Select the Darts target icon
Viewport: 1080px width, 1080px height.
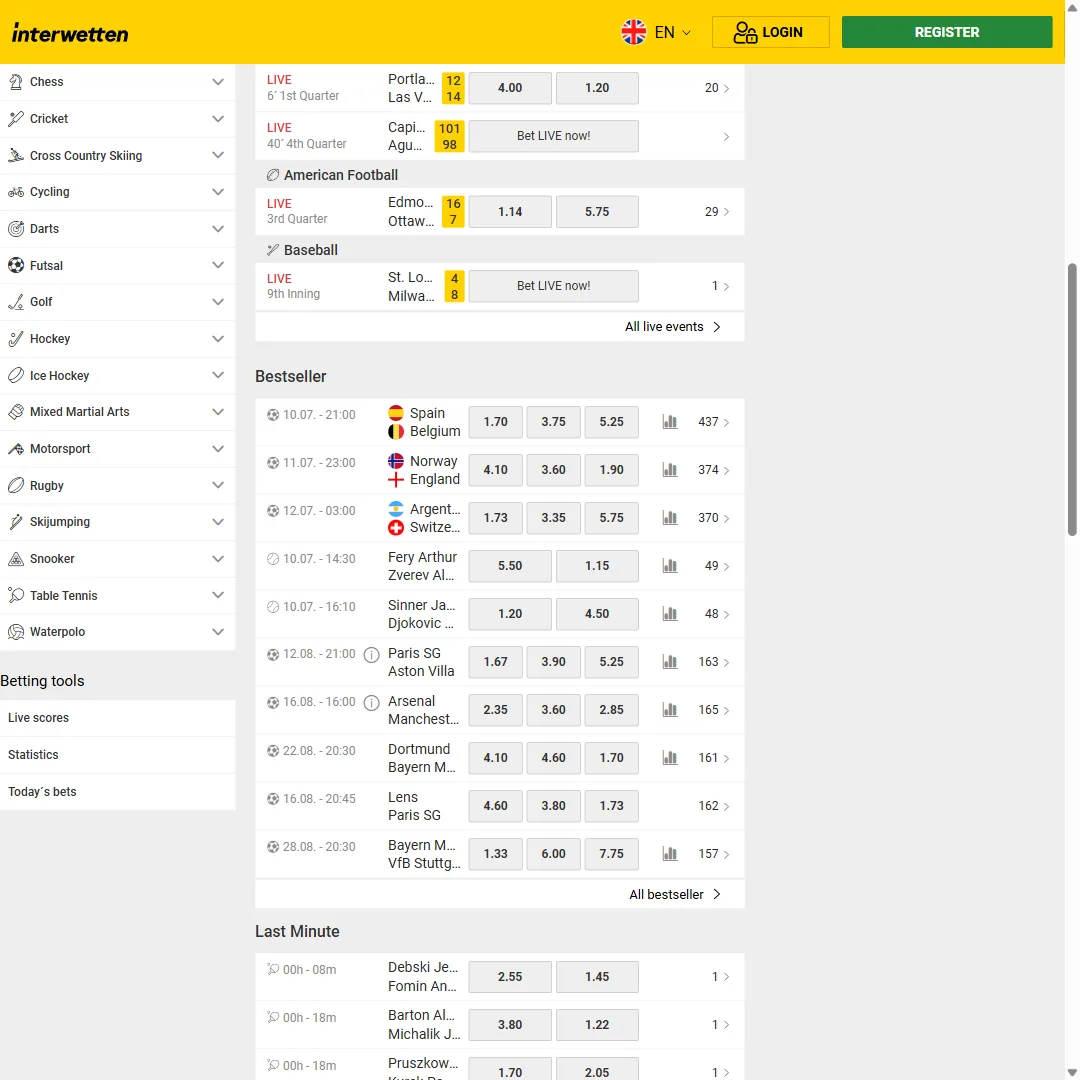pos(16,229)
